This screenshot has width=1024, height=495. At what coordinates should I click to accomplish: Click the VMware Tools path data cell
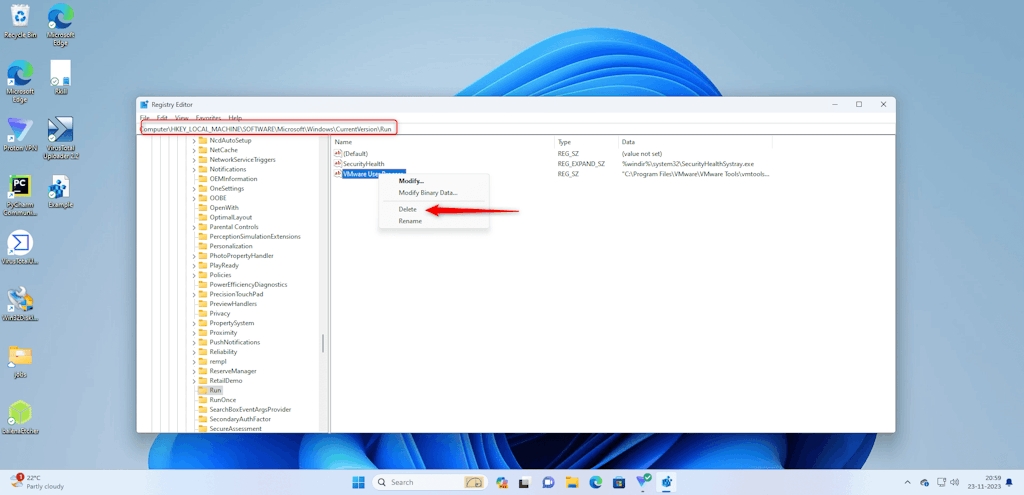tap(696, 174)
